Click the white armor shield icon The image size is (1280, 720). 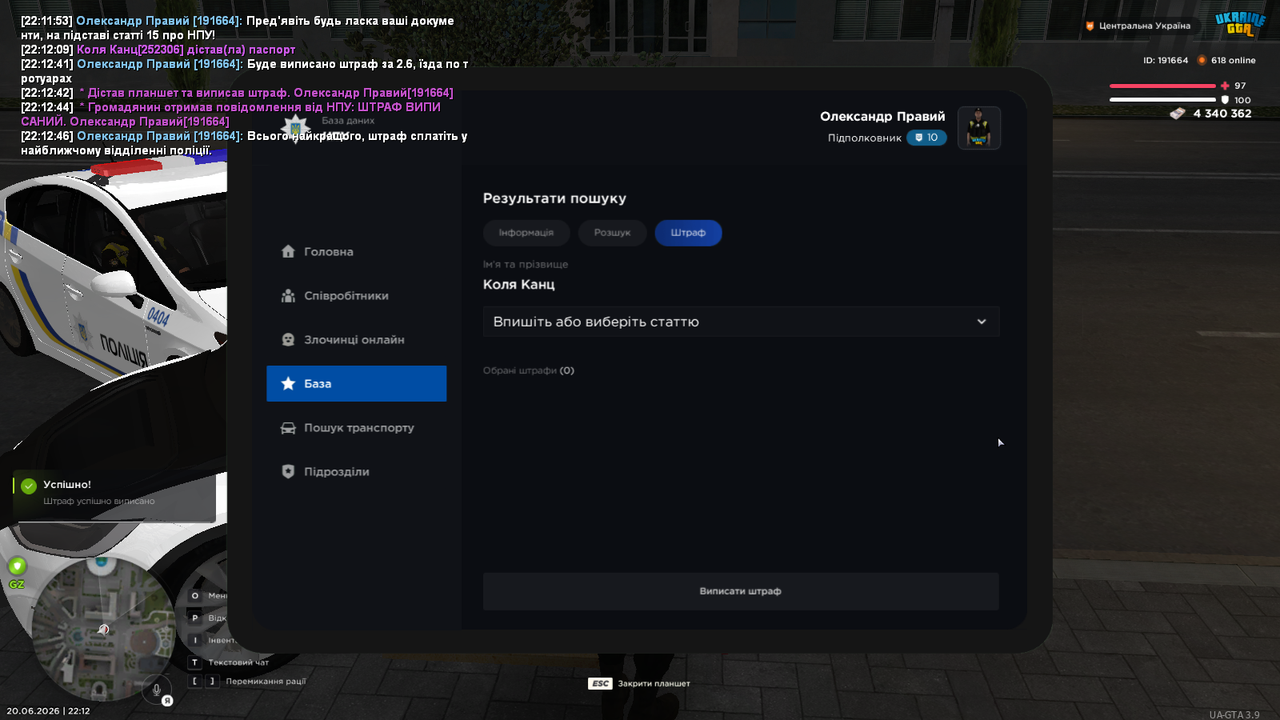pos(1225,100)
